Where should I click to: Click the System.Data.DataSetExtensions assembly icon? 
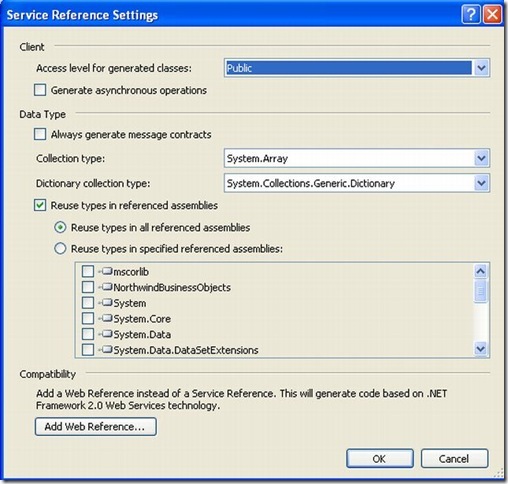point(107,350)
